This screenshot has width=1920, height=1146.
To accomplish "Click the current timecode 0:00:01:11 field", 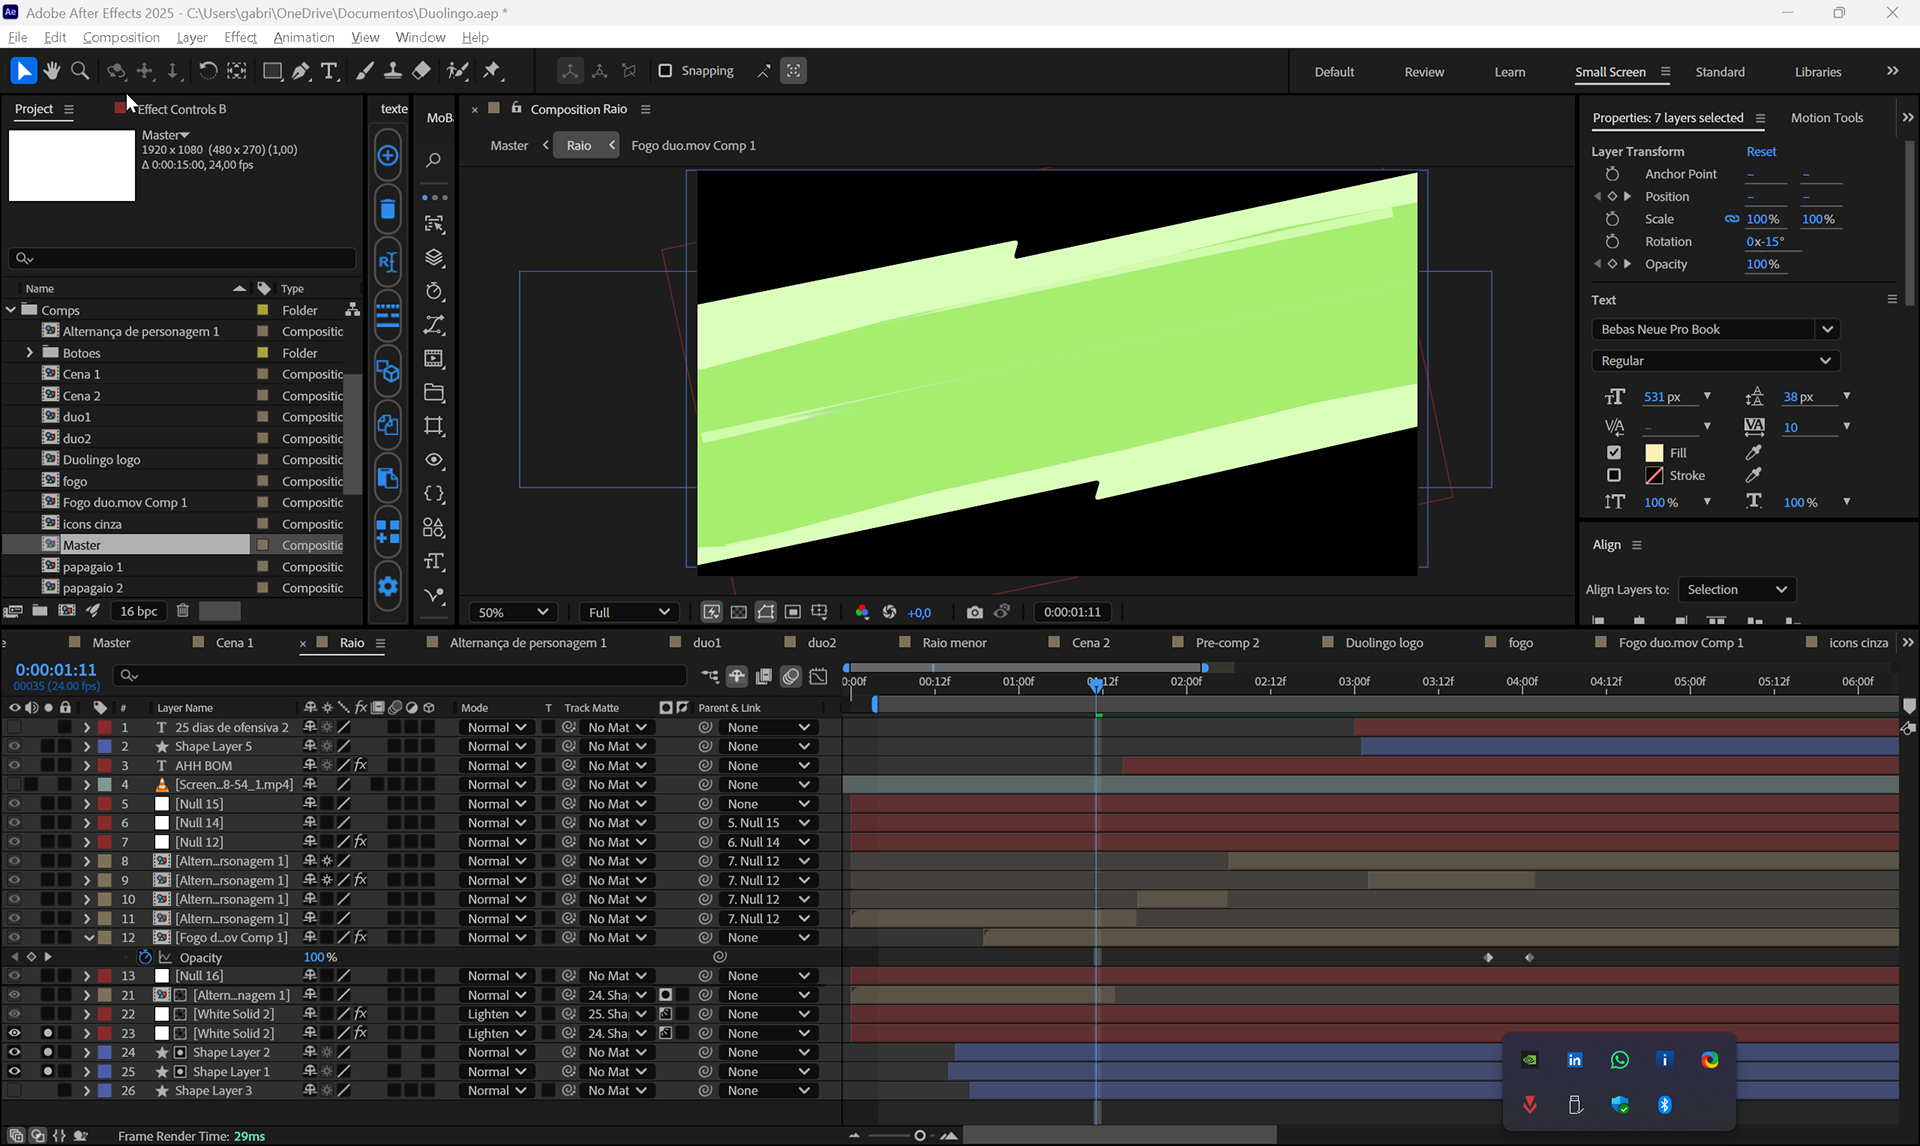I will tap(56, 669).
